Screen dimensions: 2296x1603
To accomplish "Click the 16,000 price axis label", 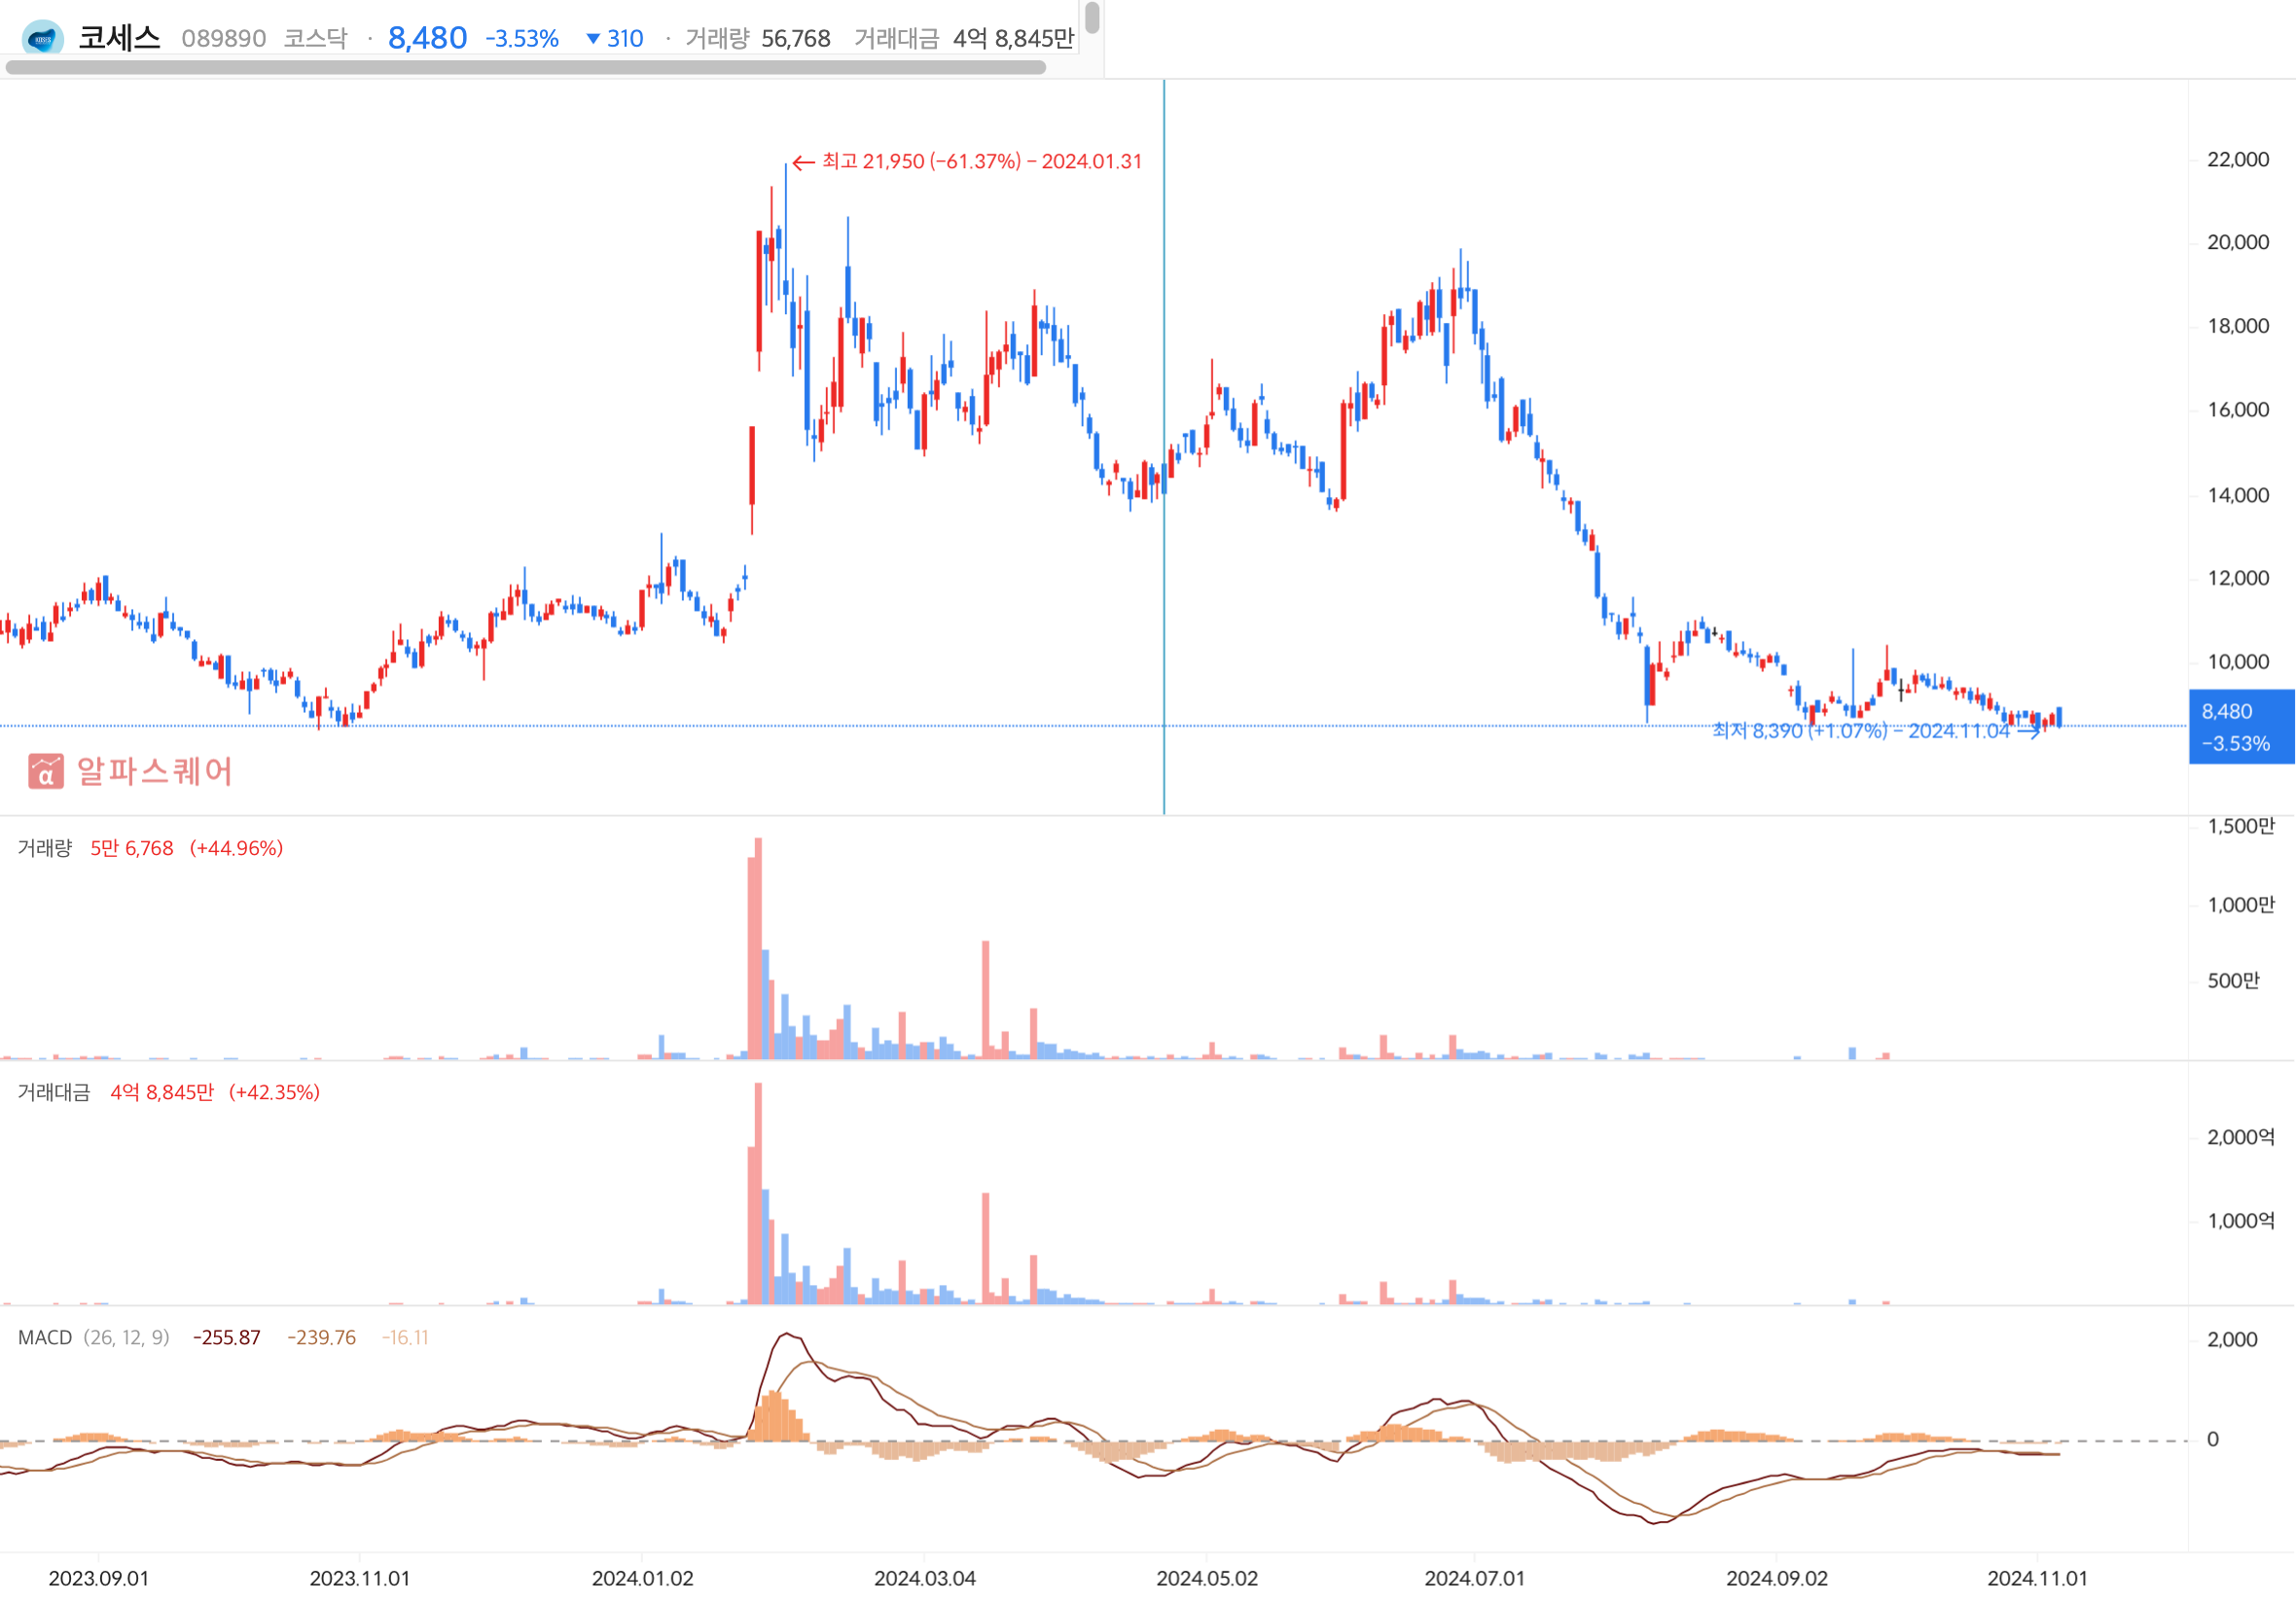I will pyautogui.click(x=2238, y=410).
